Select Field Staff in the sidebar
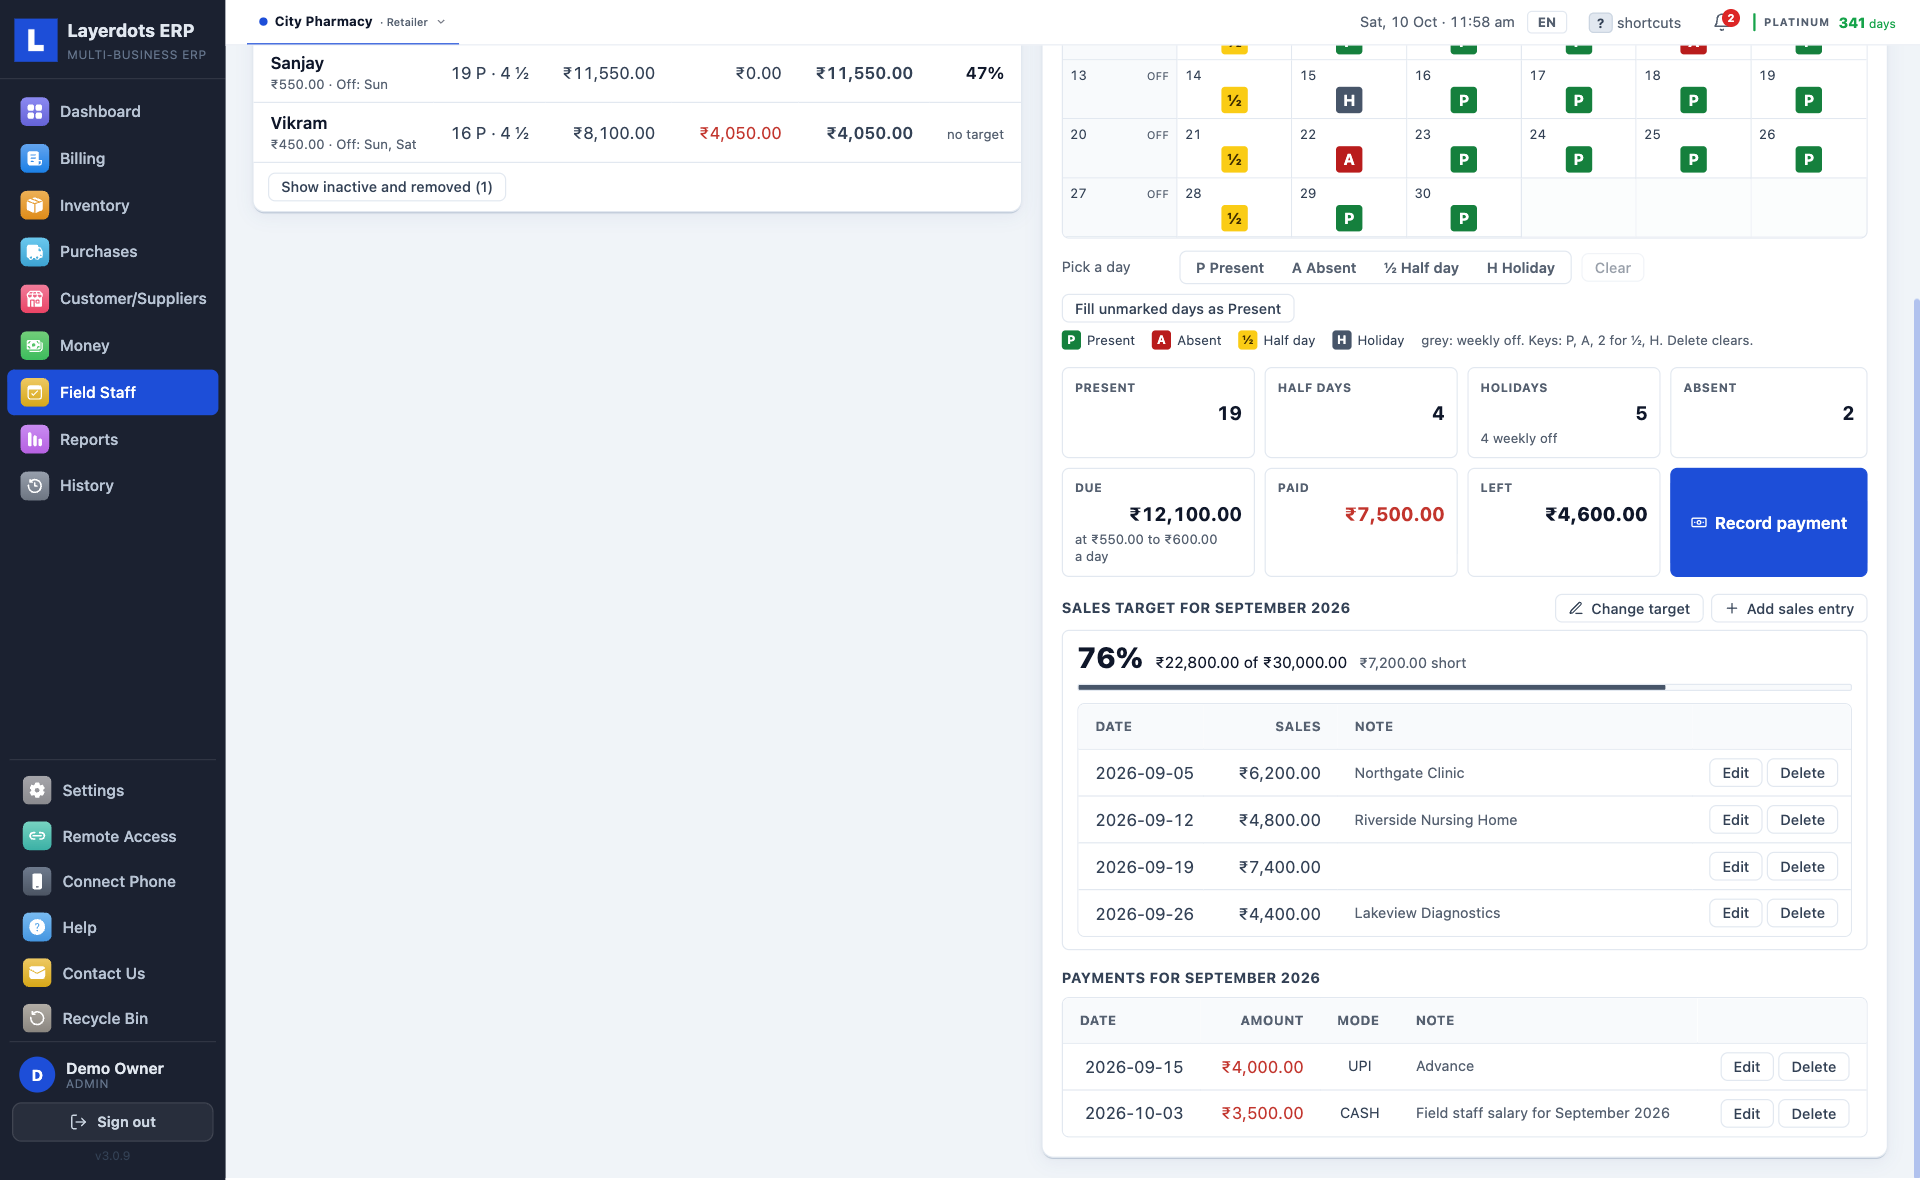This screenshot has height=1180, width=1920. point(113,392)
